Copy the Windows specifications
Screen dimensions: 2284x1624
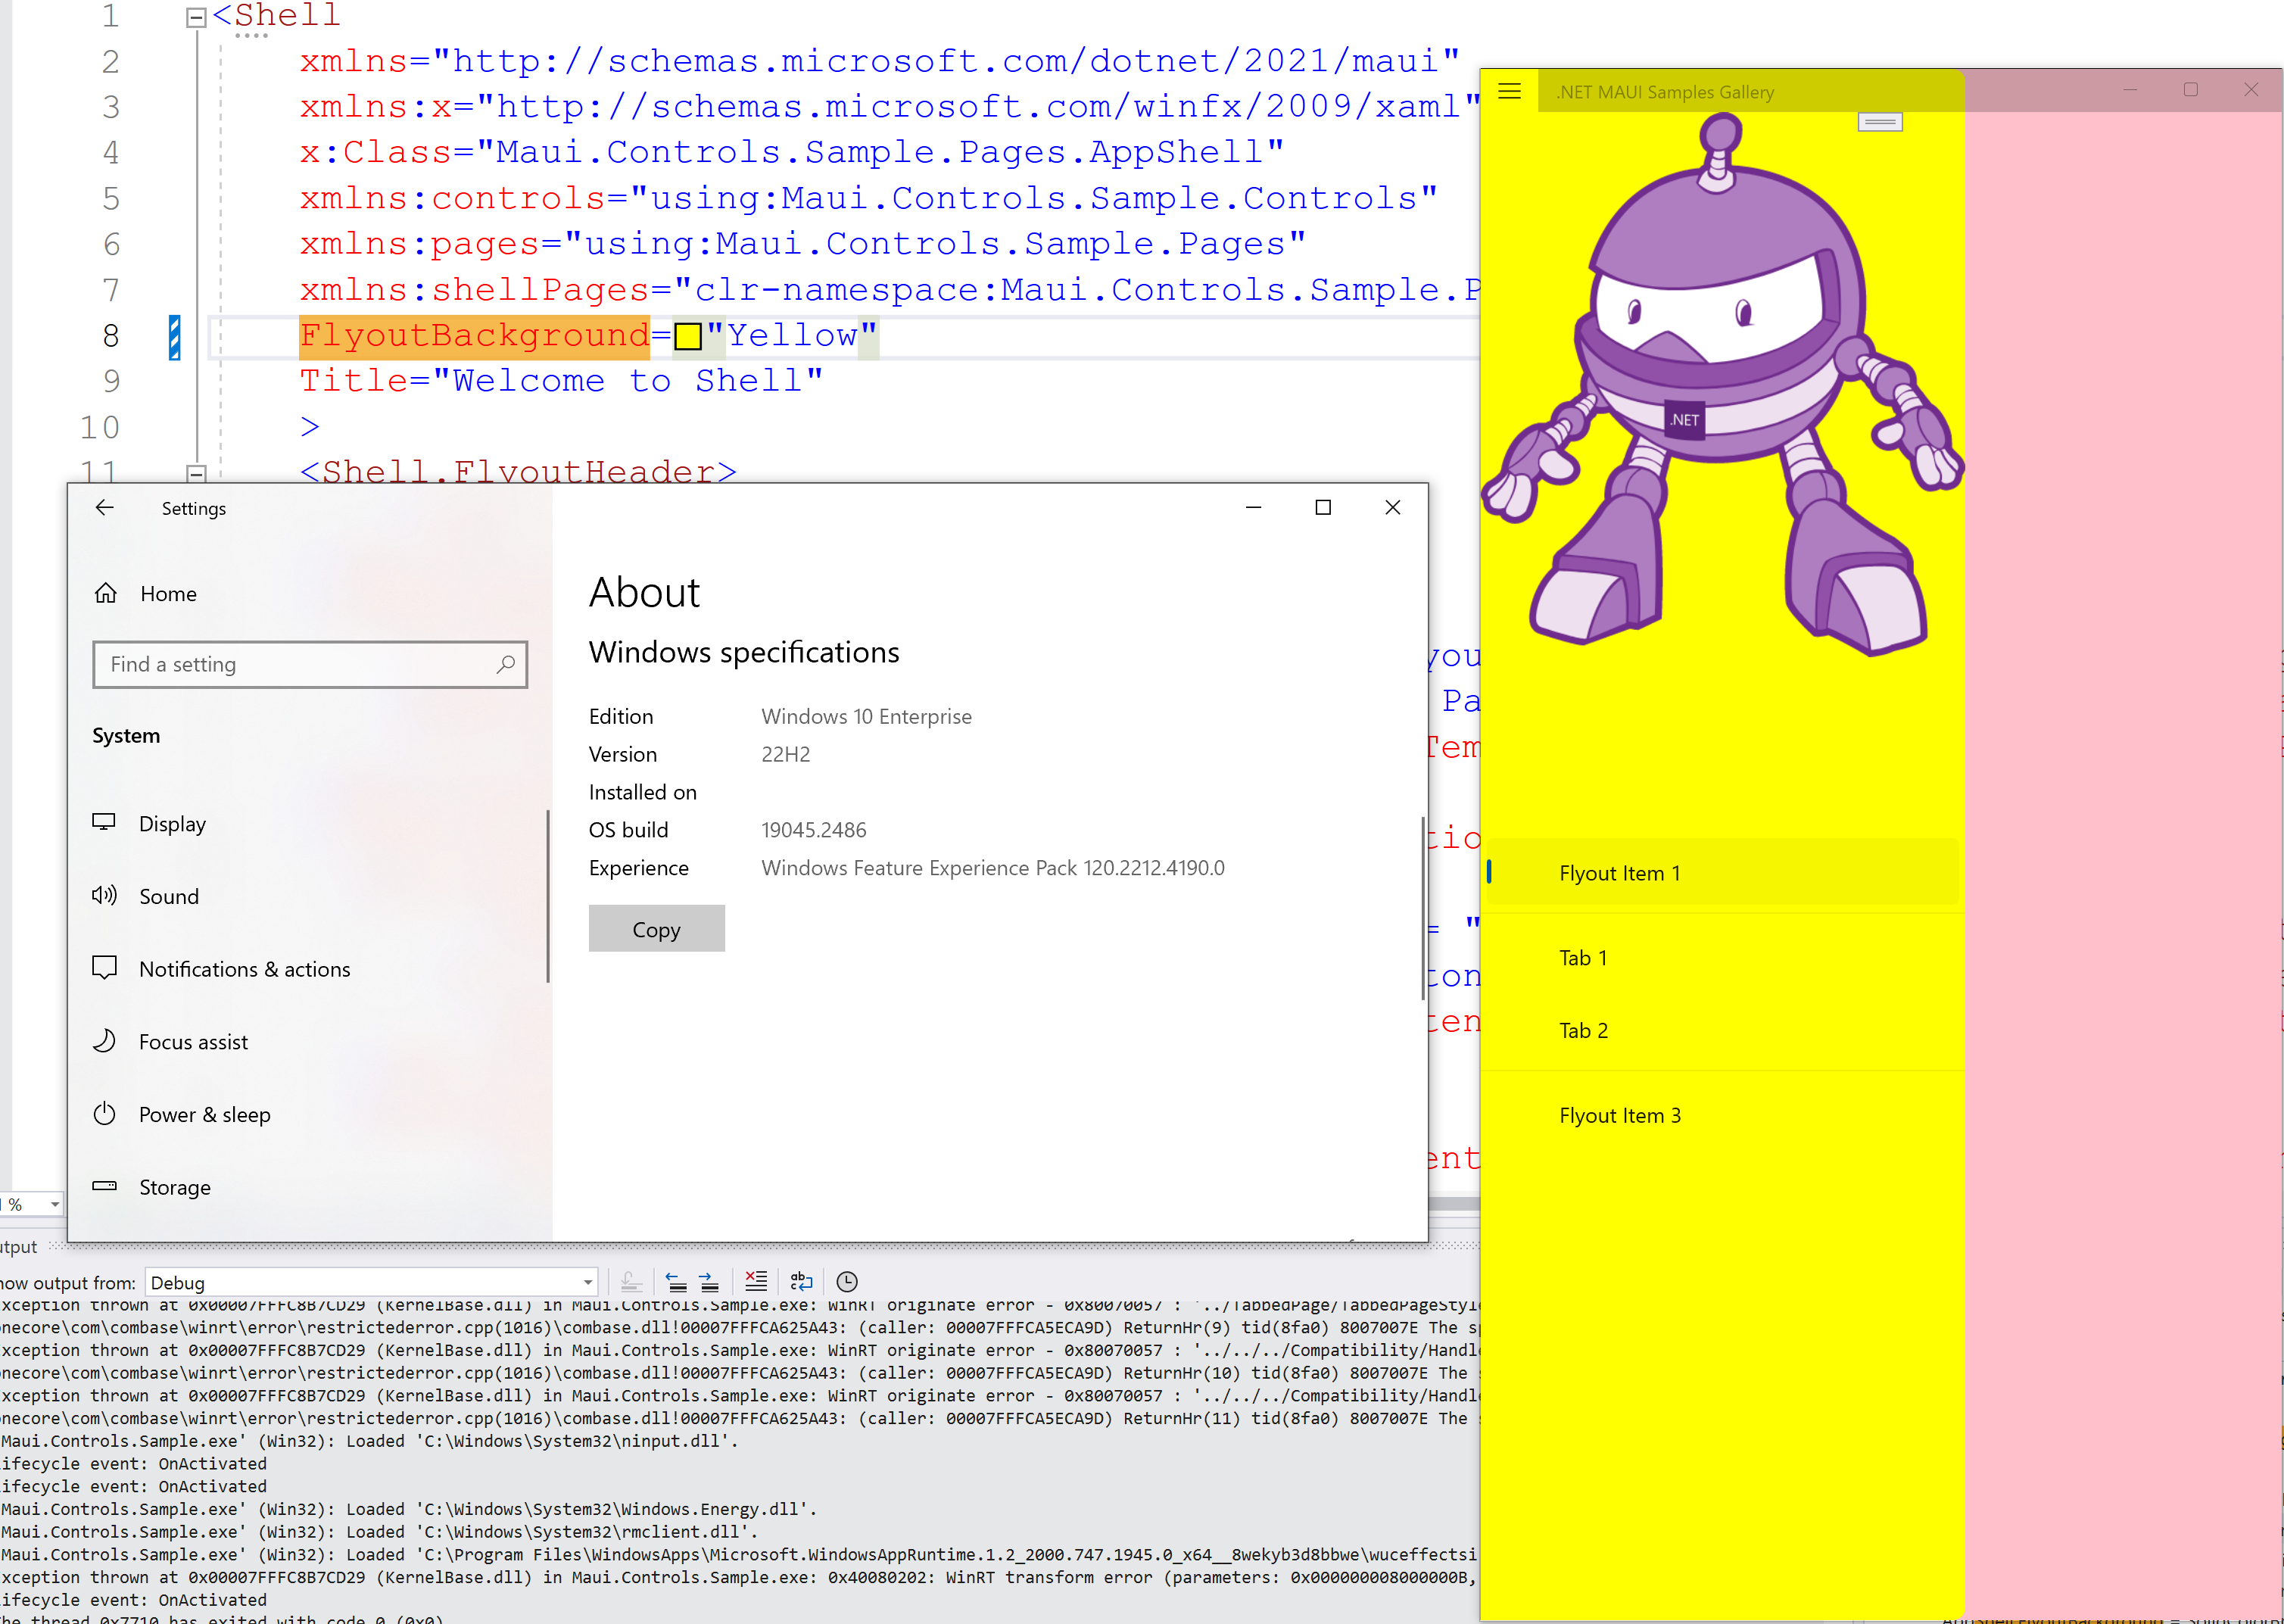[656, 928]
